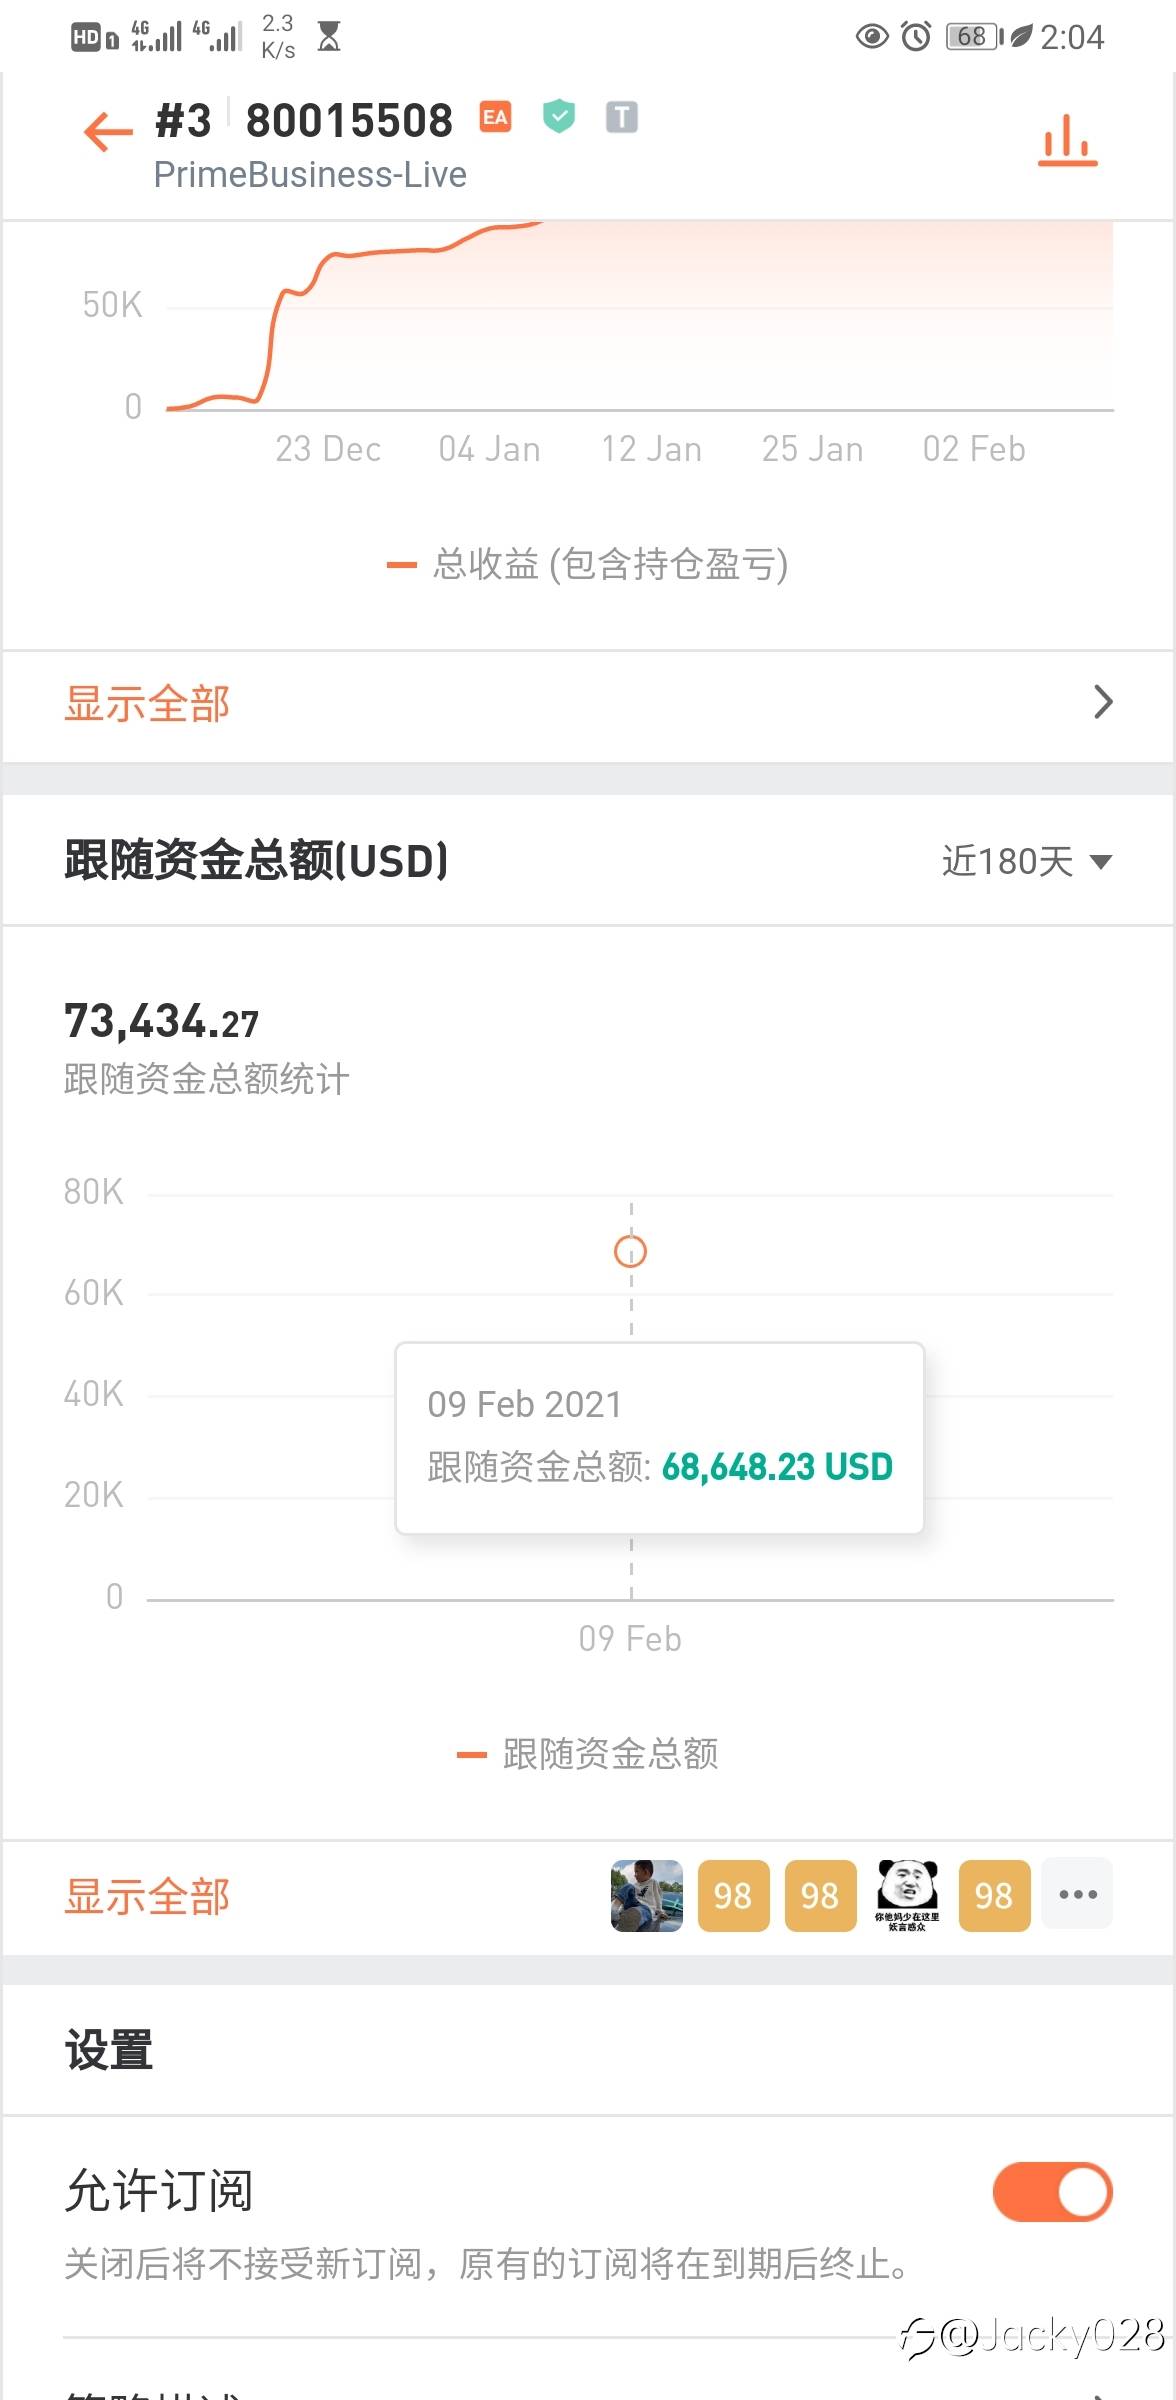
Task: Tap the green verified shield badge
Action: pos(559,117)
